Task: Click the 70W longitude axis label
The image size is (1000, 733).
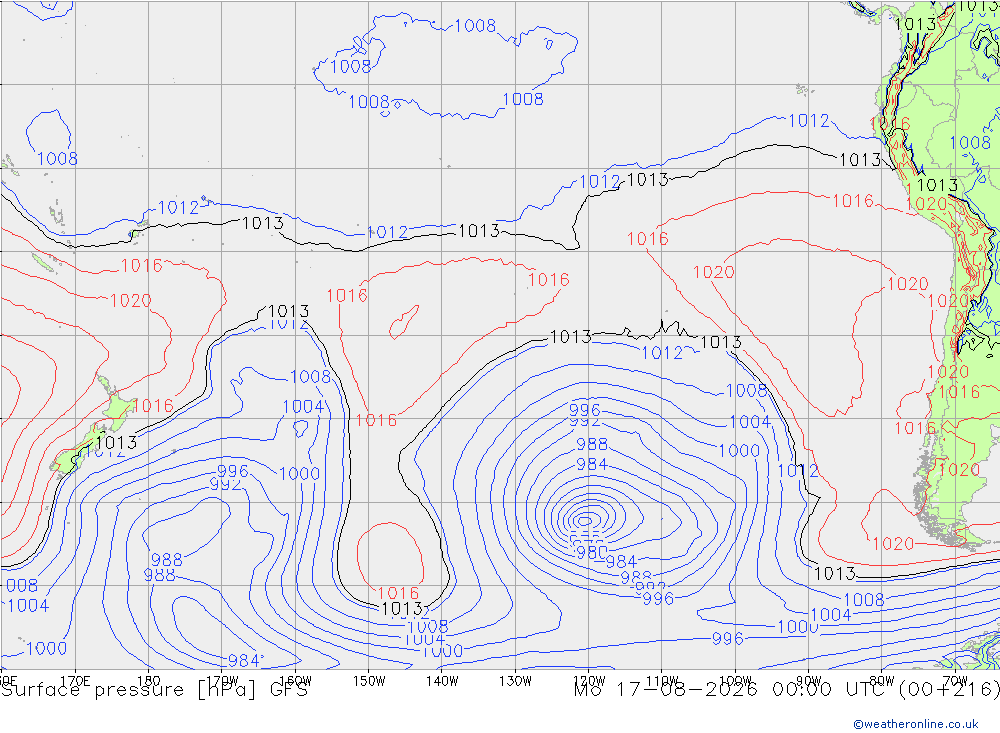Action: point(955,681)
